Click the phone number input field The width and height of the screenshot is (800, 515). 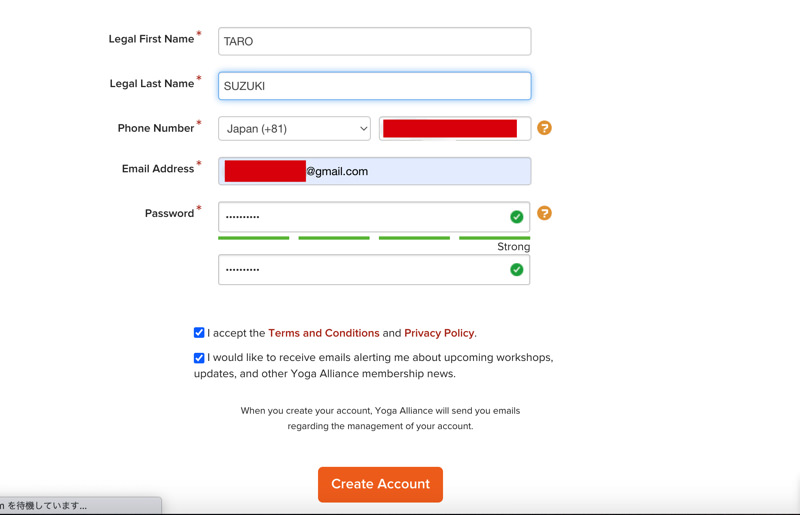click(x=454, y=128)
